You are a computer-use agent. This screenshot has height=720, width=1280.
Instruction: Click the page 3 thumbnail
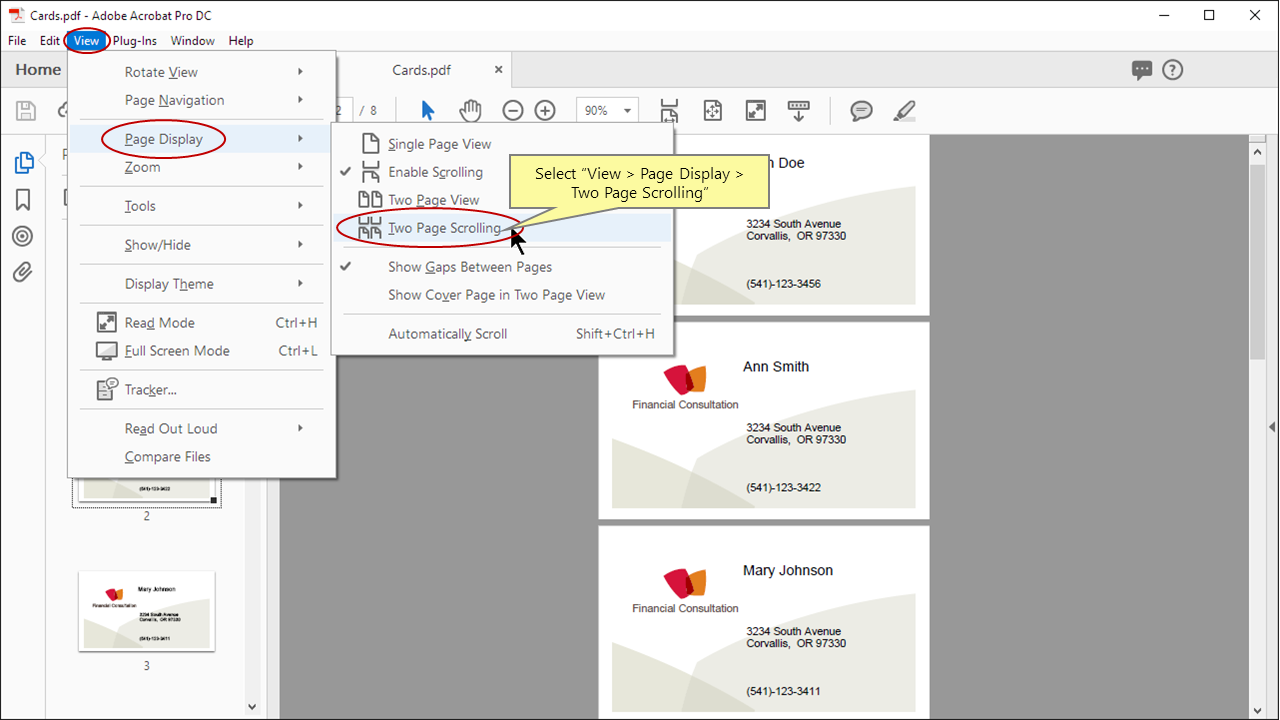pos(146,610)
